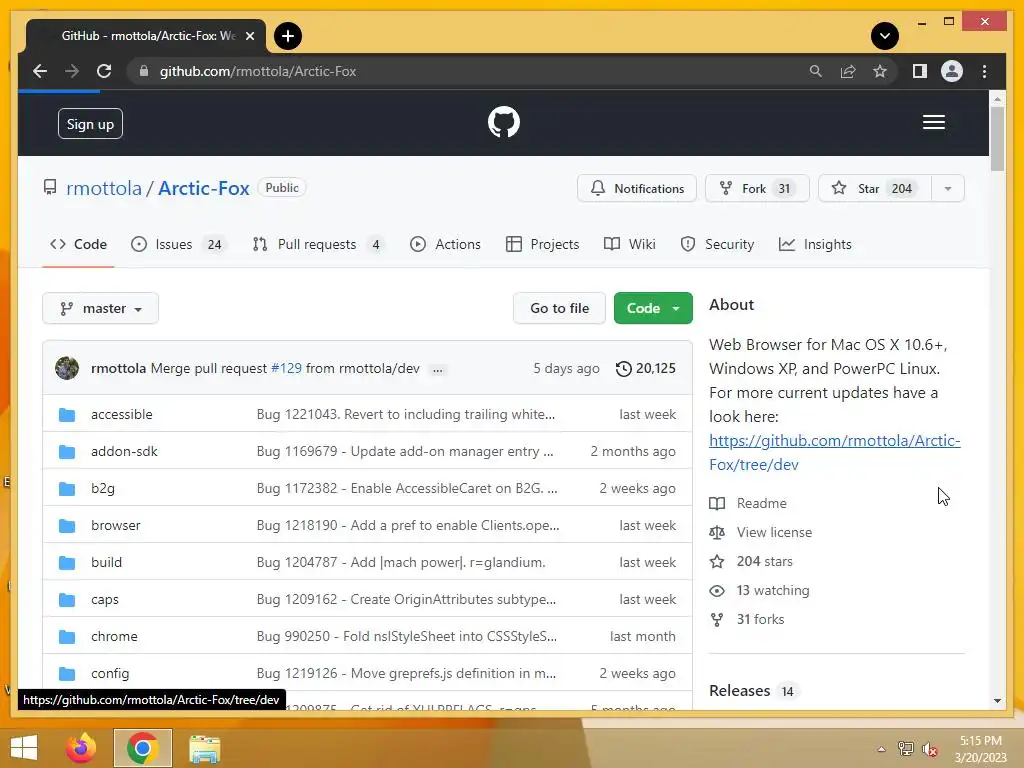1024x768 pixels.
Task: Open the Pull requests tab
Action: [x=318, y=244]
